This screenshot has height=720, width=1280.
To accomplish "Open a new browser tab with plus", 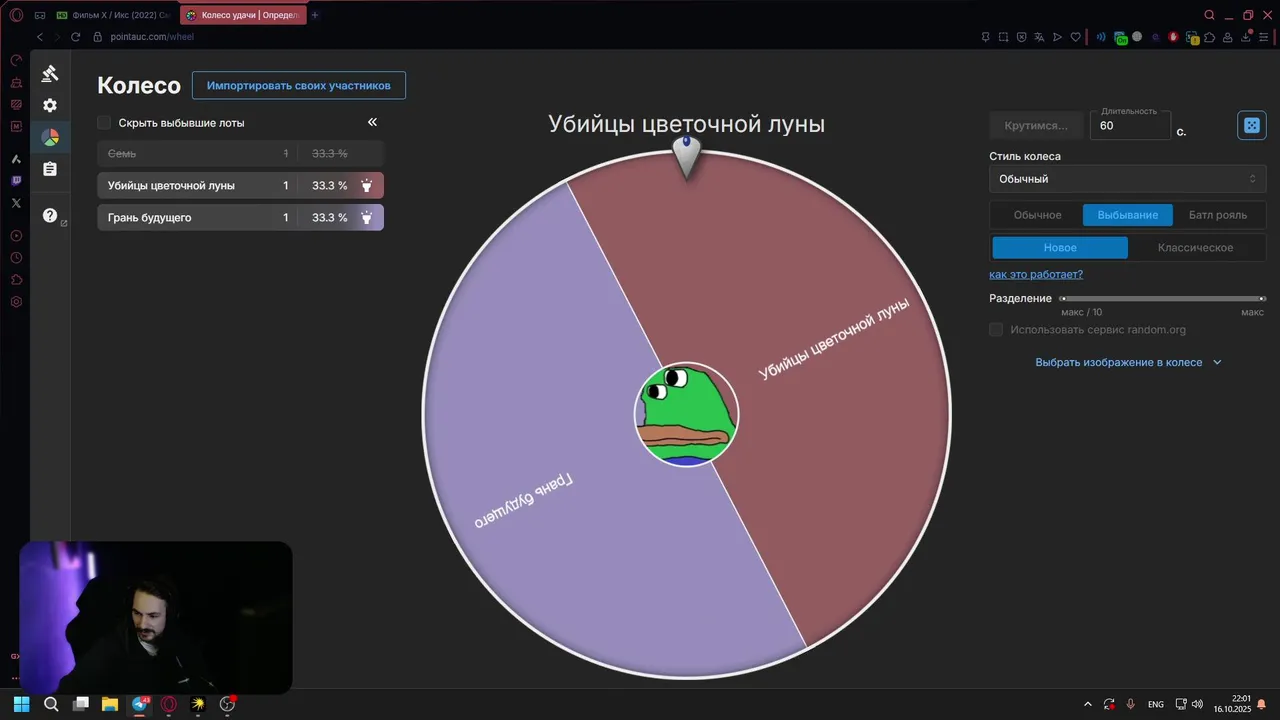I will click(315, 15).
